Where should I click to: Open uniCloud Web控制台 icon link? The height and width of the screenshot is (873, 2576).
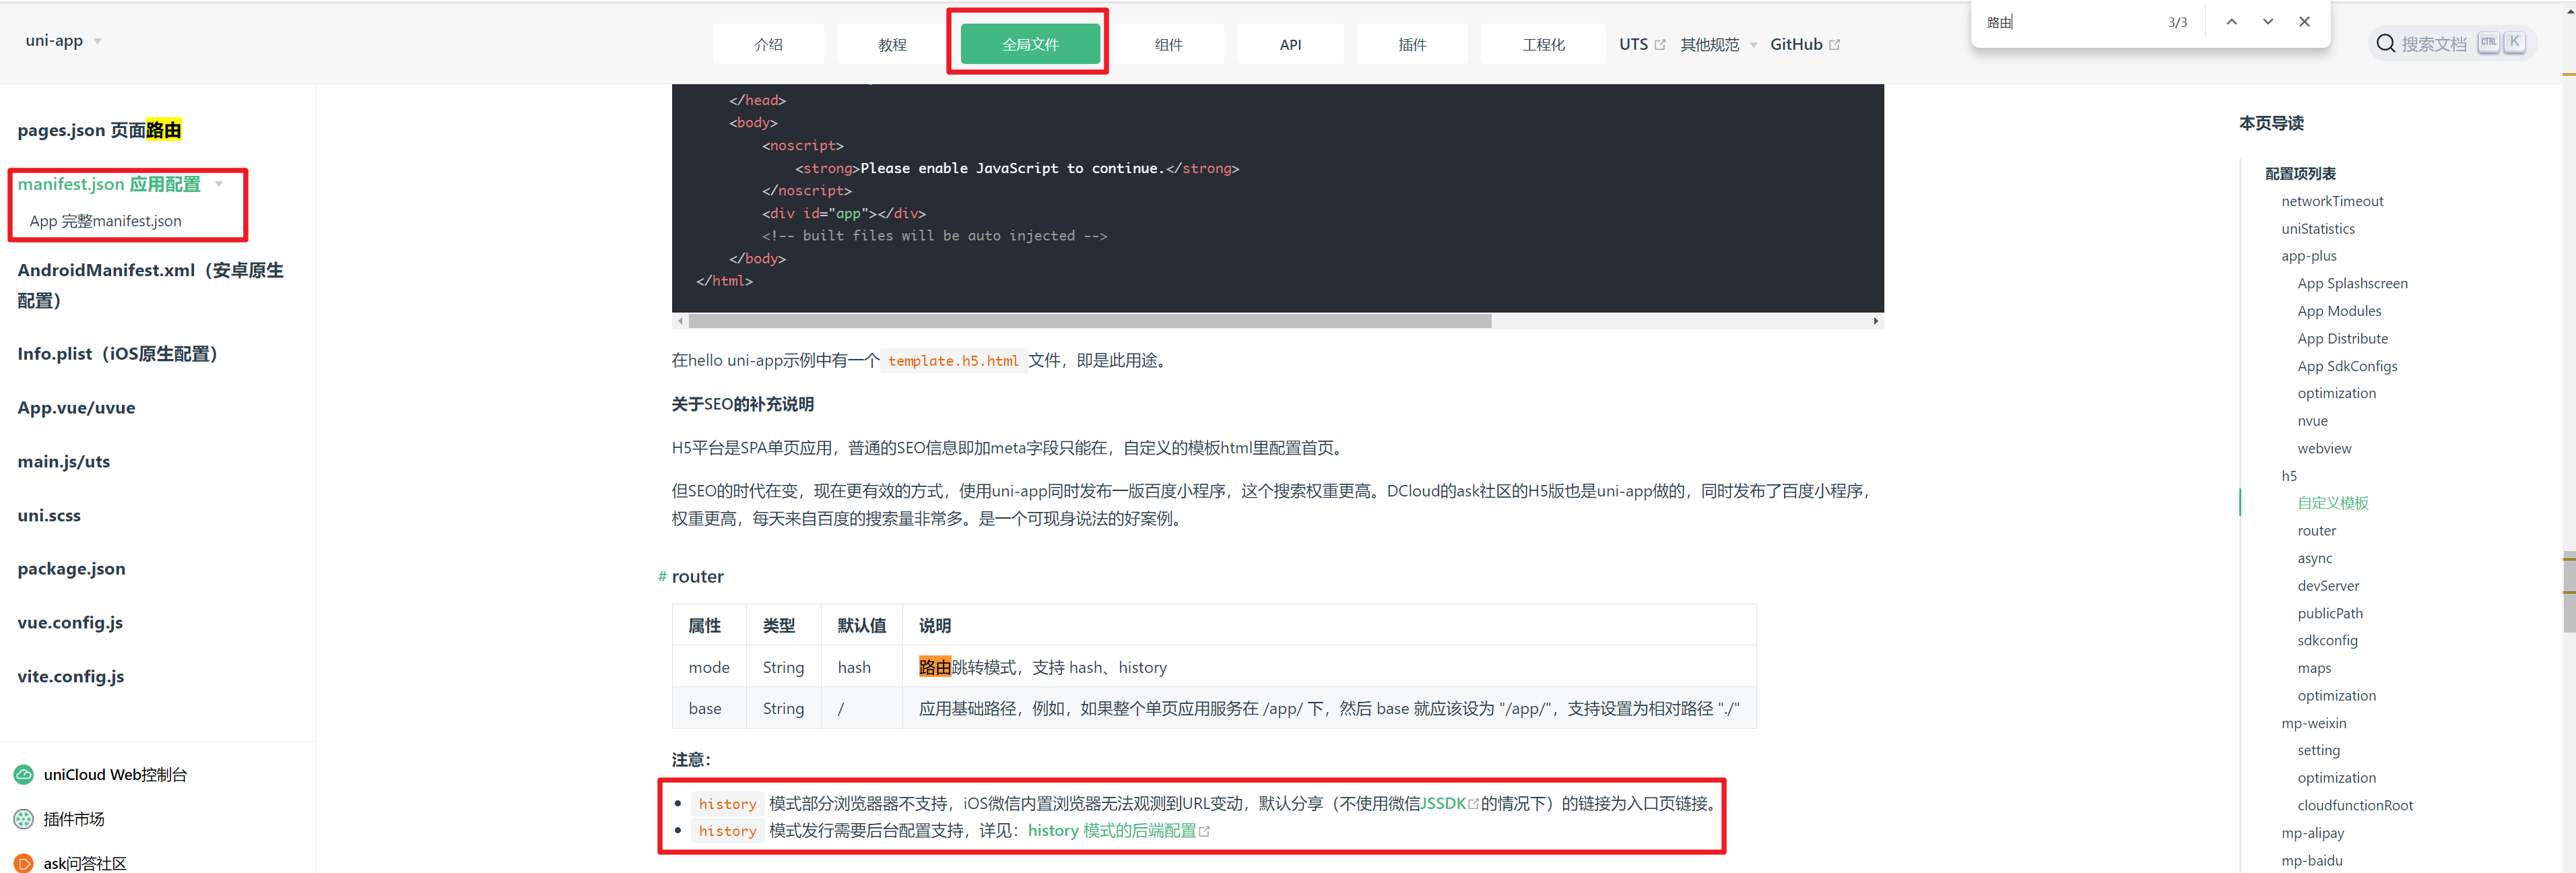coord(23,775)
